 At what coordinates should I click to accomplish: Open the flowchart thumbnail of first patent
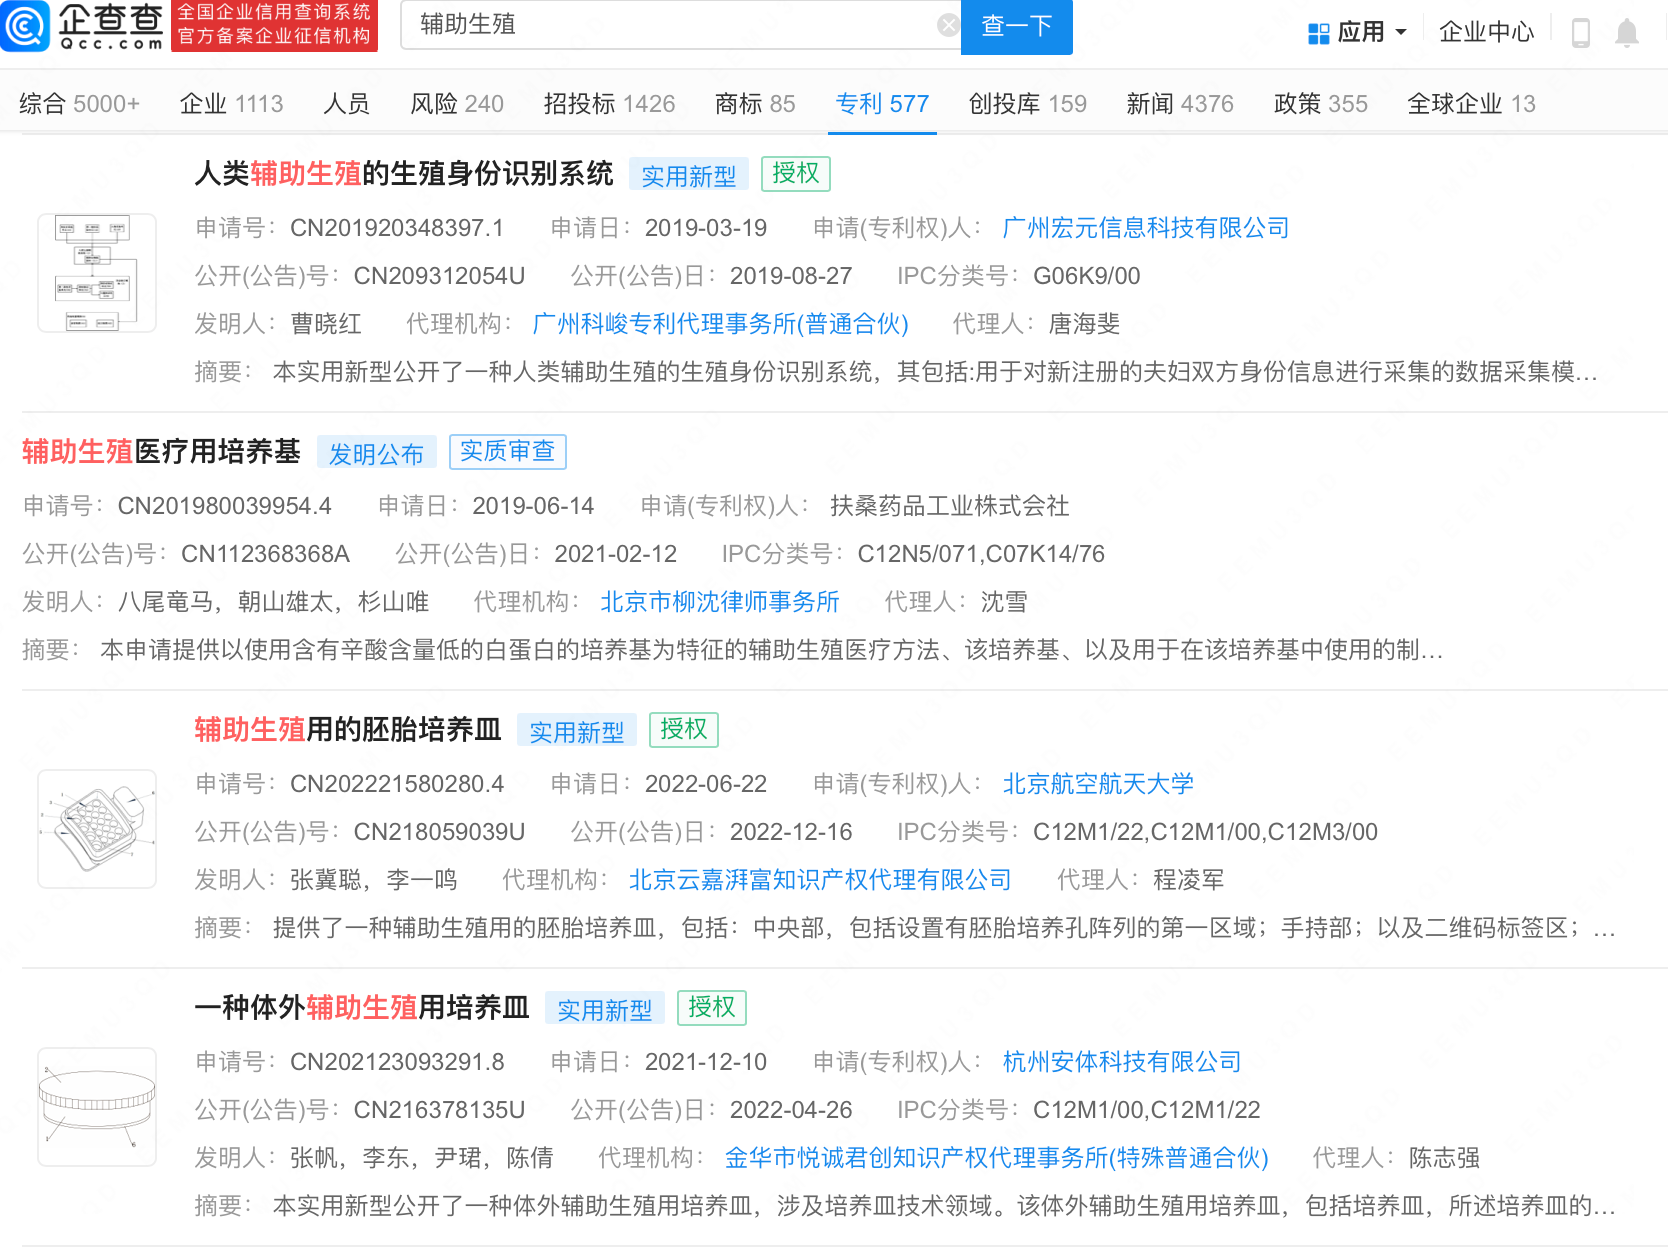tap(97, 273)
